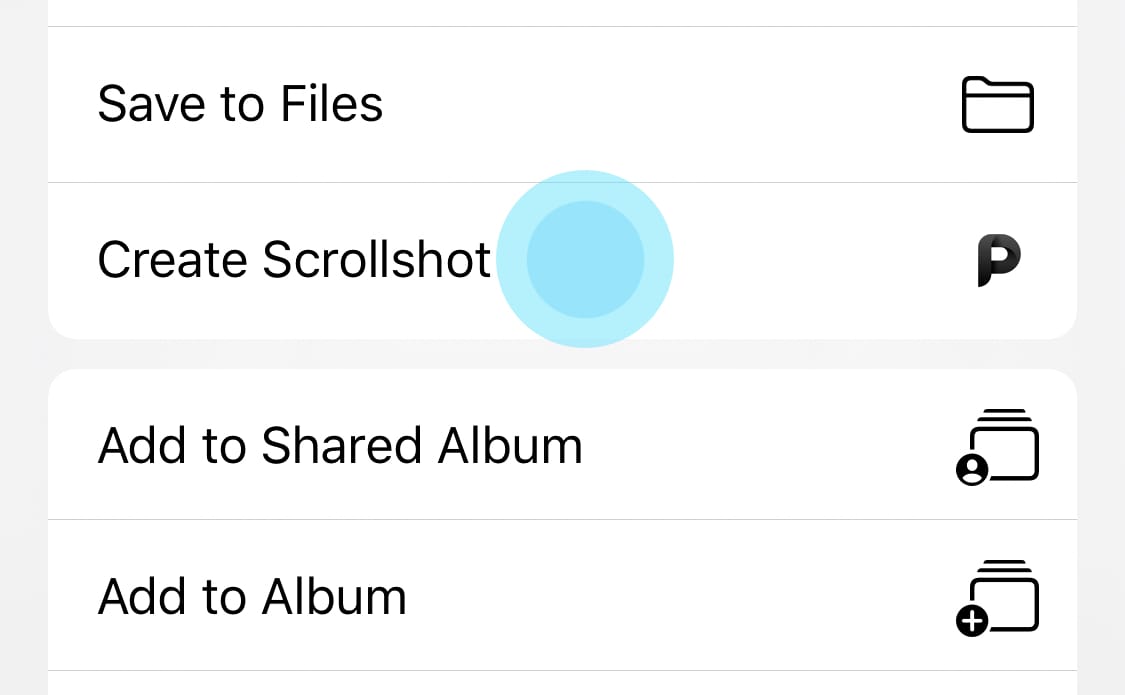
Task: Click the person badge on the shared album icon
Action: coord(972,470)
